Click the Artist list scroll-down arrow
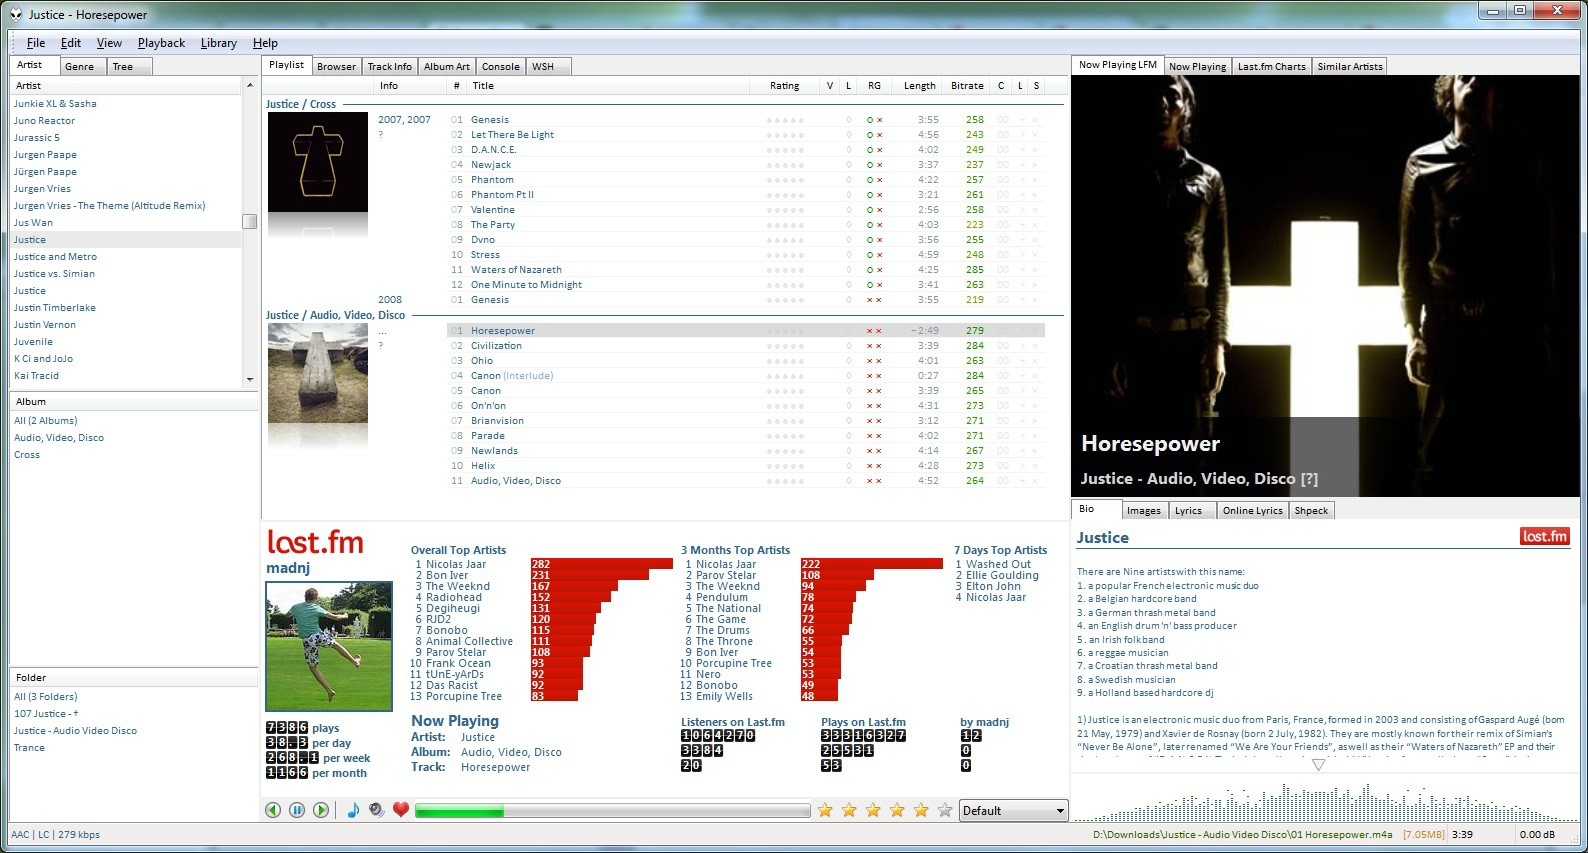Screen dimensions: 1588x853 (250, 380)
